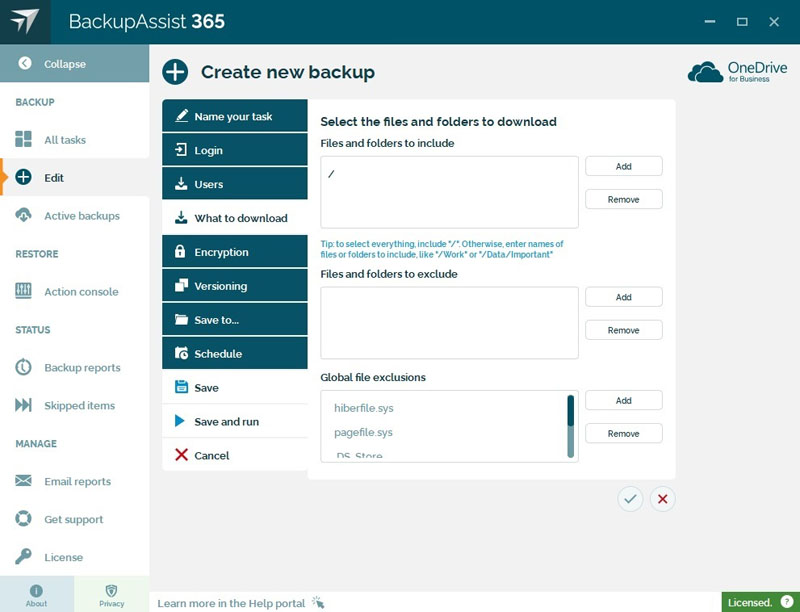Image resolution: width=800 pixels, height=612 pixels.
Task: Discard with the round red X button
Action: pyautogui.click(x=662, y=499)
